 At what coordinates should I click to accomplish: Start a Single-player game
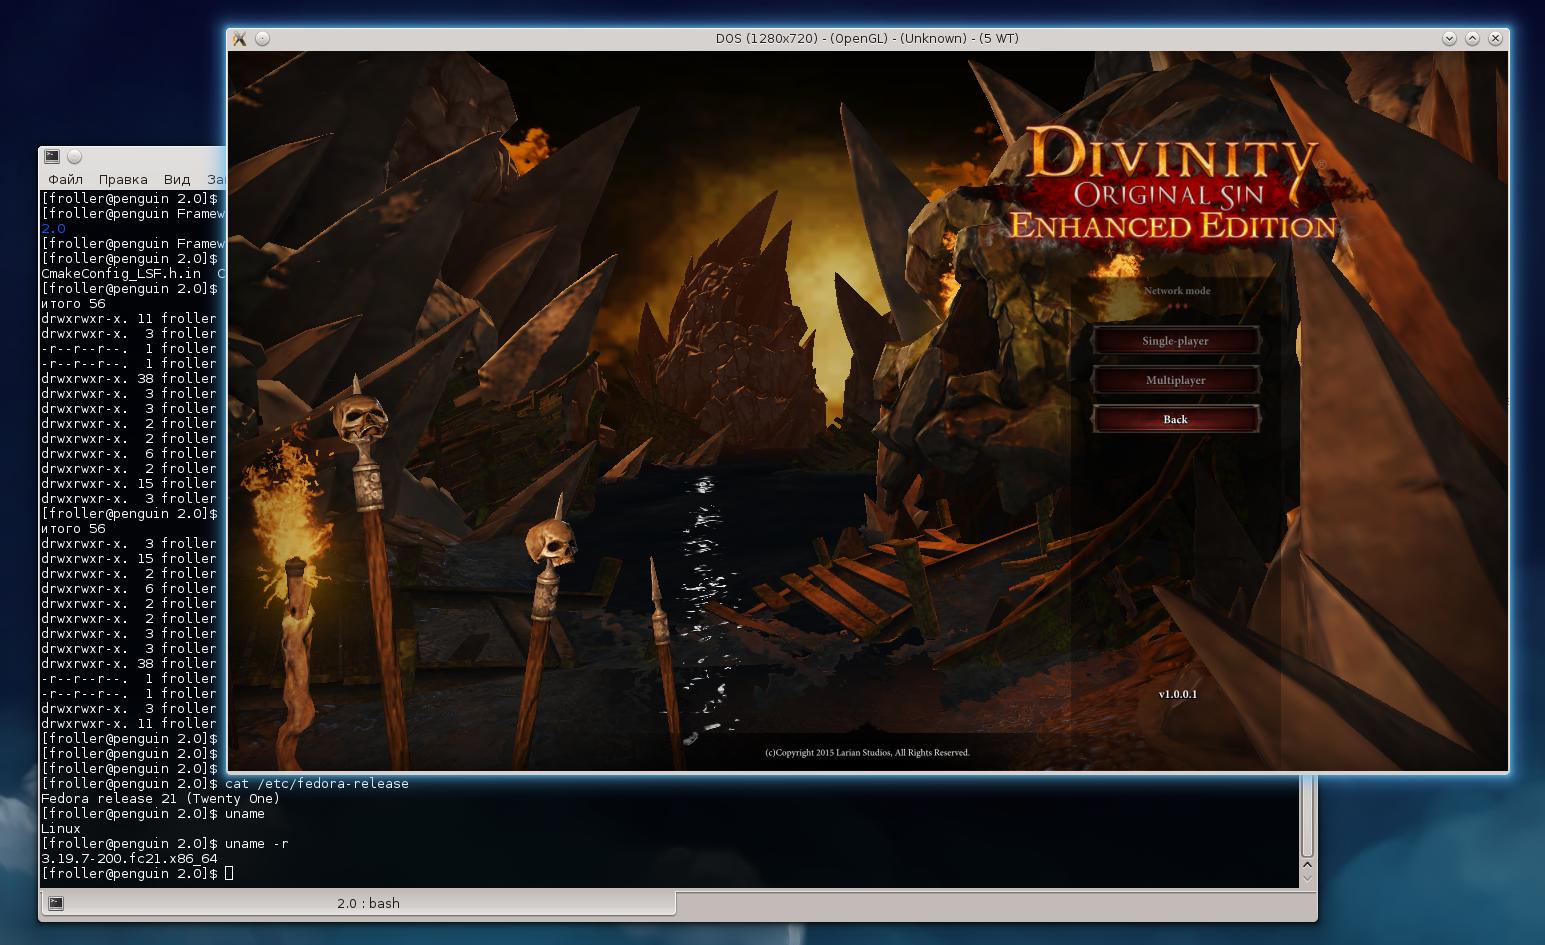[x=1175, y=341]
